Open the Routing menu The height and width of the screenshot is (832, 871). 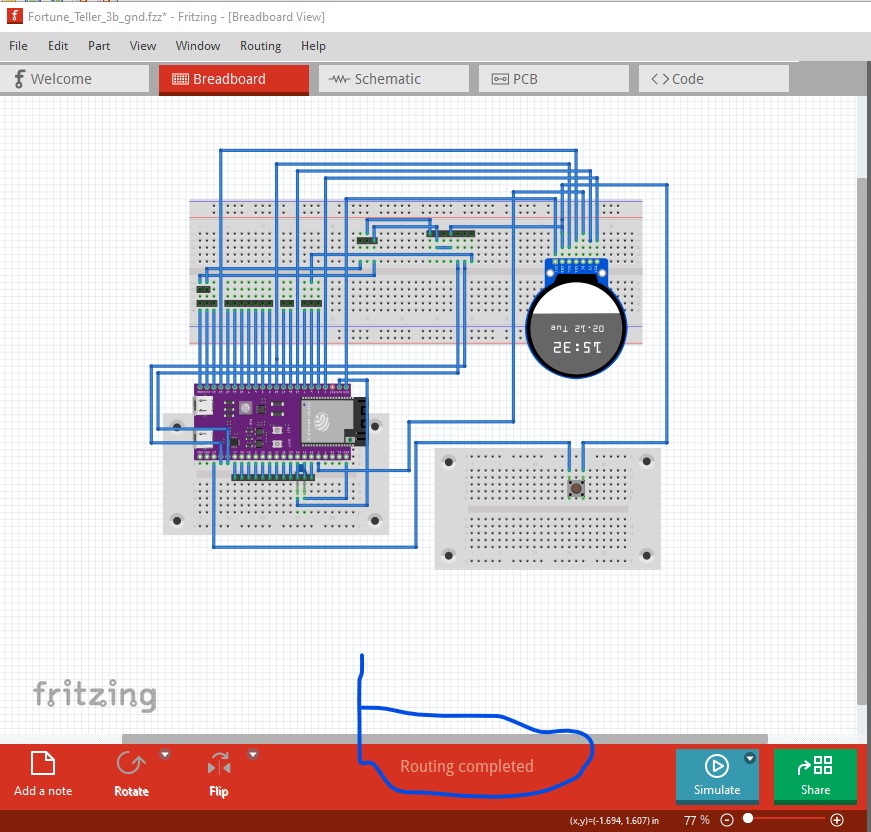point(260,46)
